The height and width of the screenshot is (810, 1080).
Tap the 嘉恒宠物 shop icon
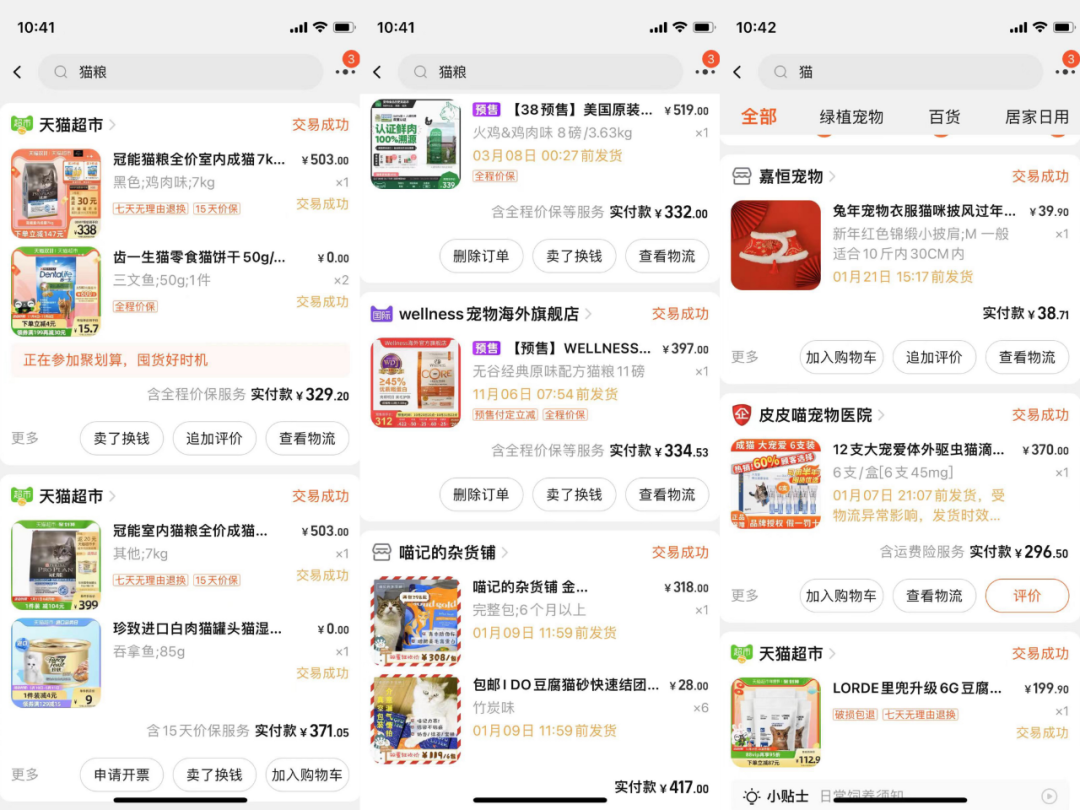click(x=740, y=176)
